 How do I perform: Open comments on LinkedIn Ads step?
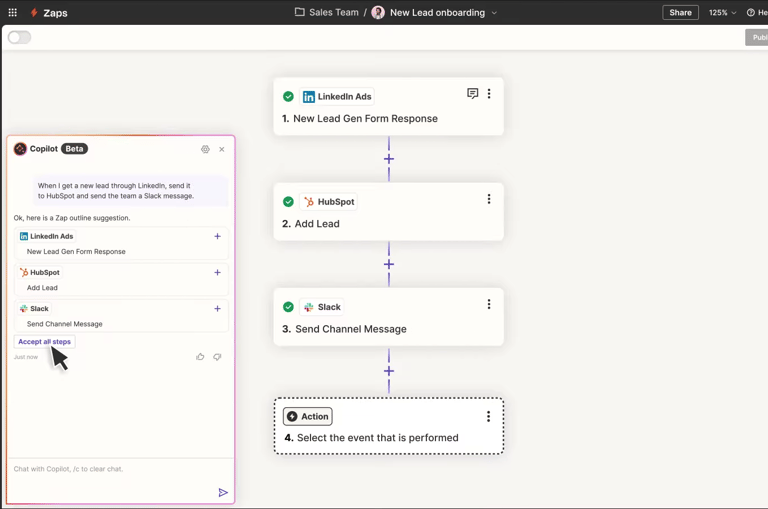[x=472, y=94]
